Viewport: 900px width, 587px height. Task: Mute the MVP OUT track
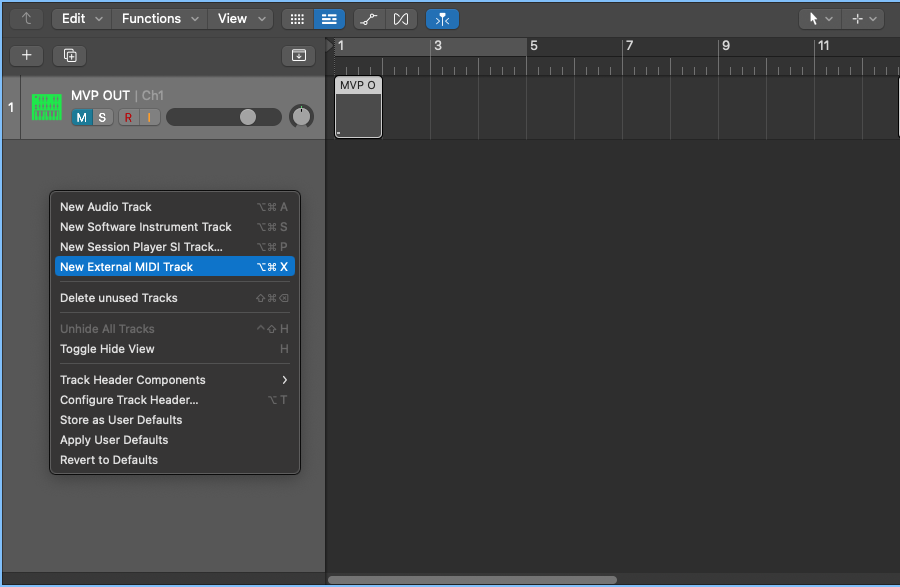(81, 118)
